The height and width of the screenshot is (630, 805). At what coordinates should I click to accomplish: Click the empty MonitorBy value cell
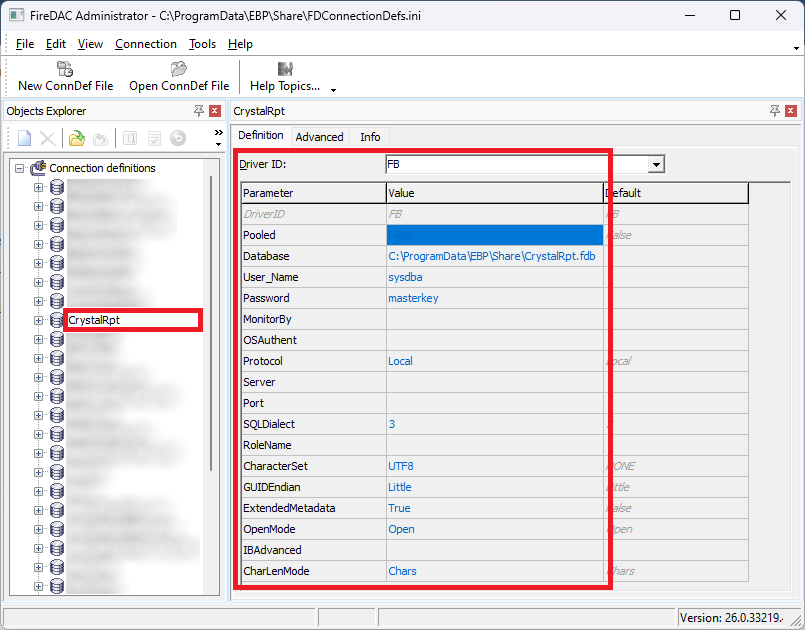(495, 319)
